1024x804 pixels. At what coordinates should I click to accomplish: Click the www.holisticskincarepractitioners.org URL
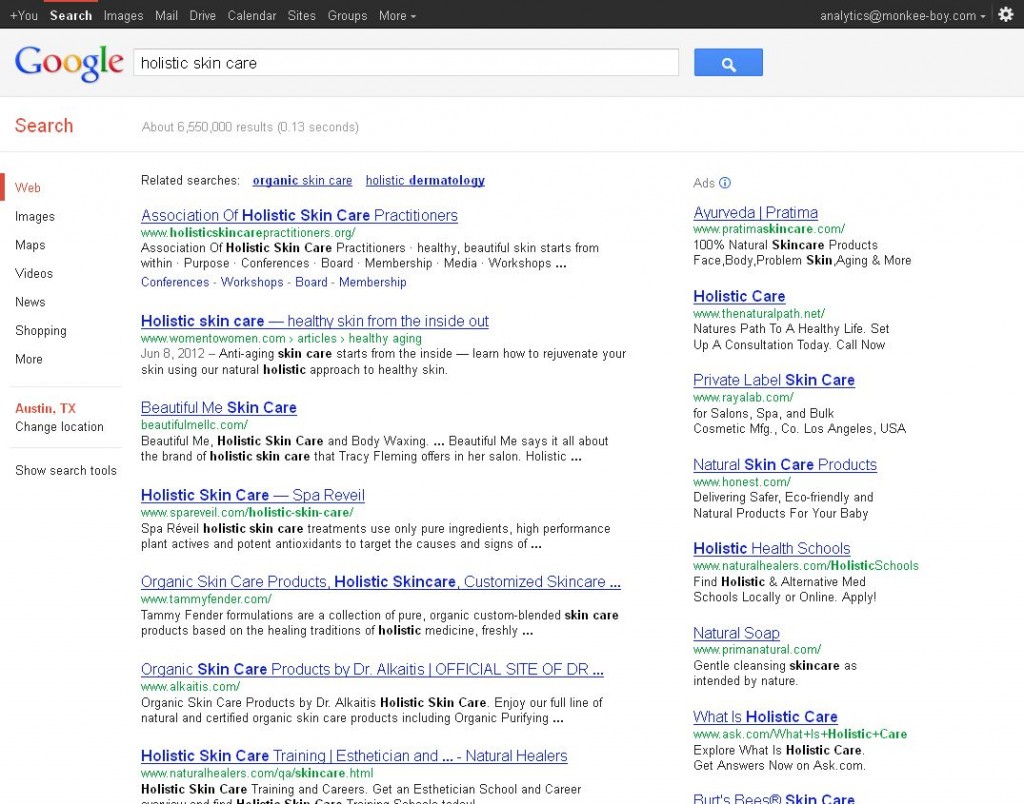pyautogui.click(x=248, y=233)
